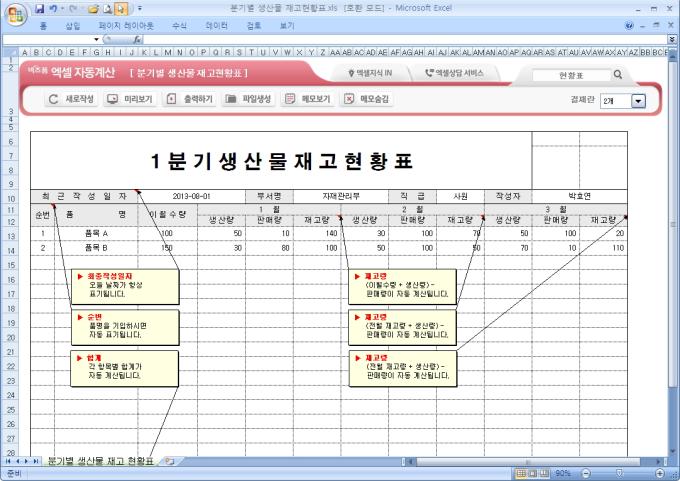The image size is (680, 481).
Task: Select the 품목 B cell
Action: [96, 248]
